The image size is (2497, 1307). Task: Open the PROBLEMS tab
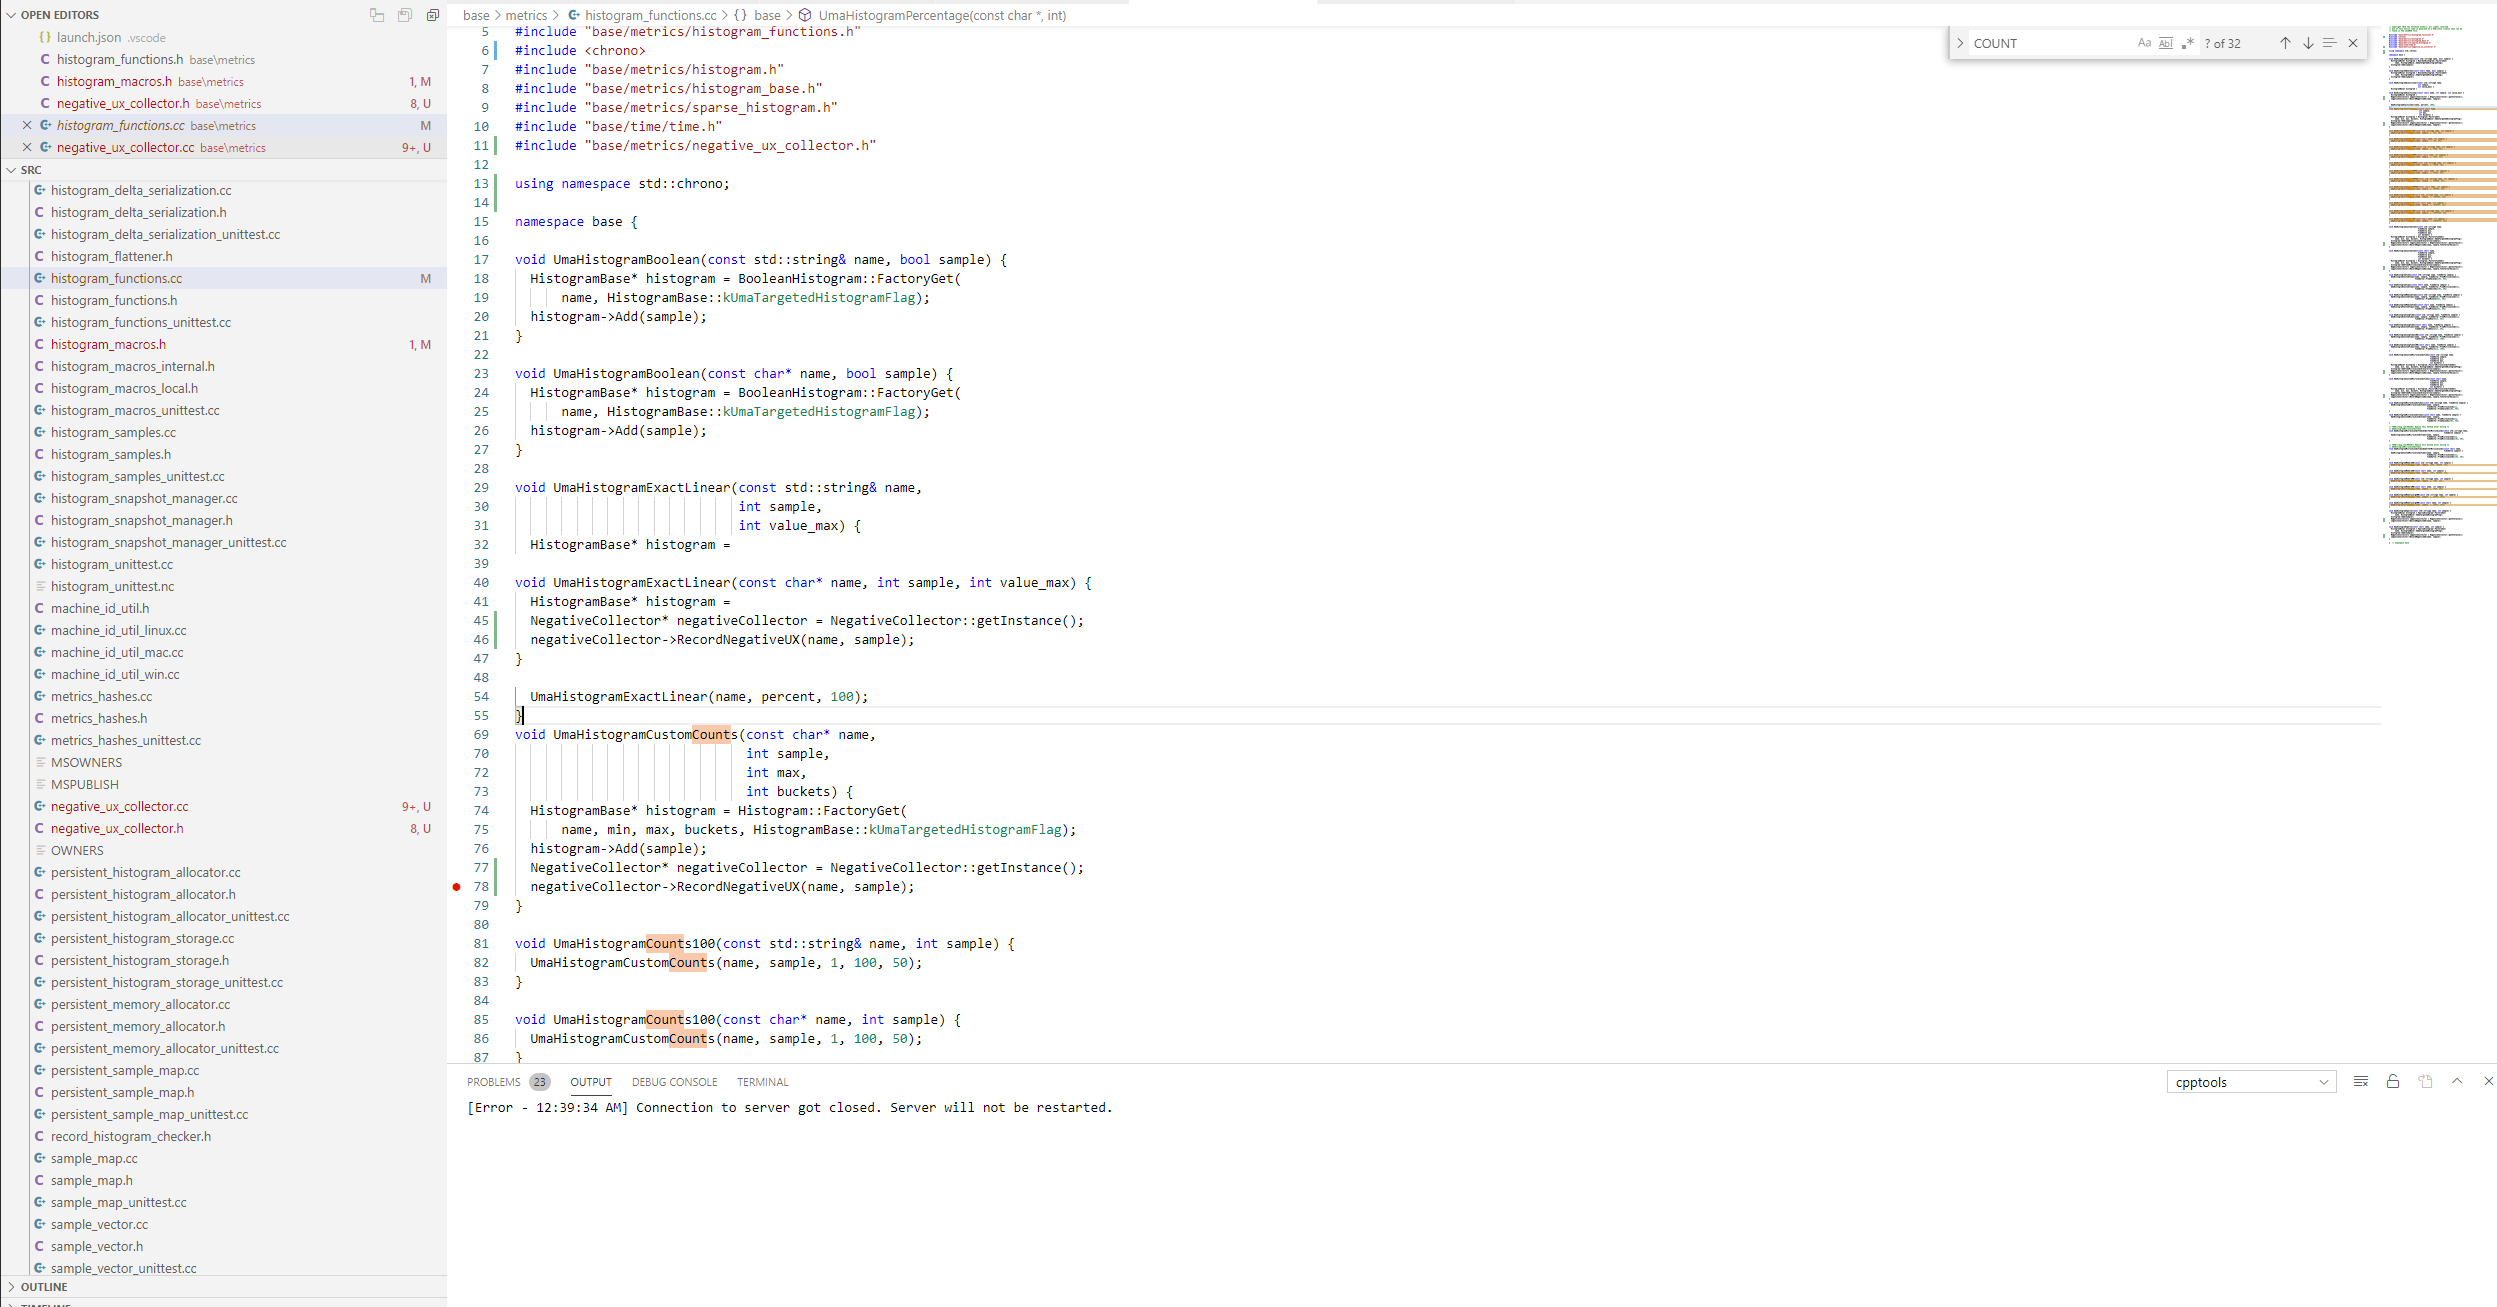(x=493, y=1082)
